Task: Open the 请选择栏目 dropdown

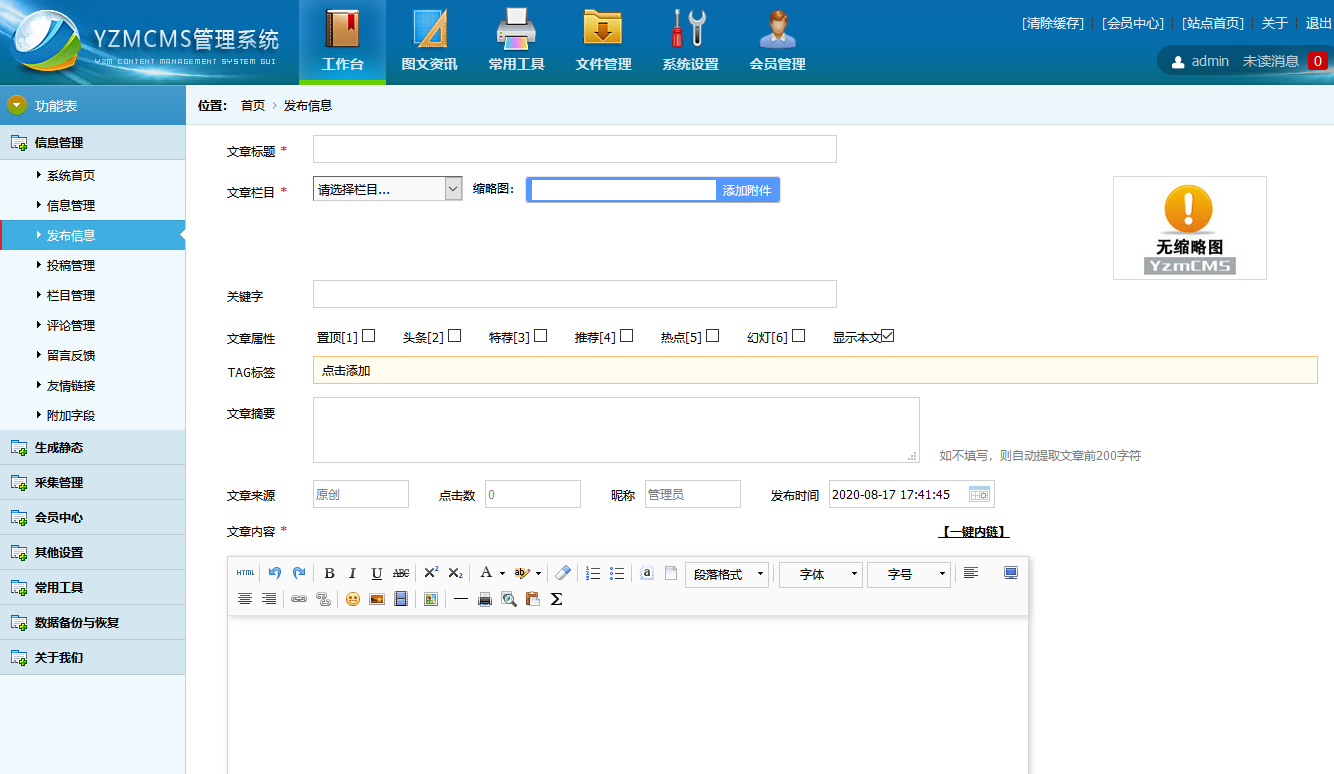Action: click(388, 189)
